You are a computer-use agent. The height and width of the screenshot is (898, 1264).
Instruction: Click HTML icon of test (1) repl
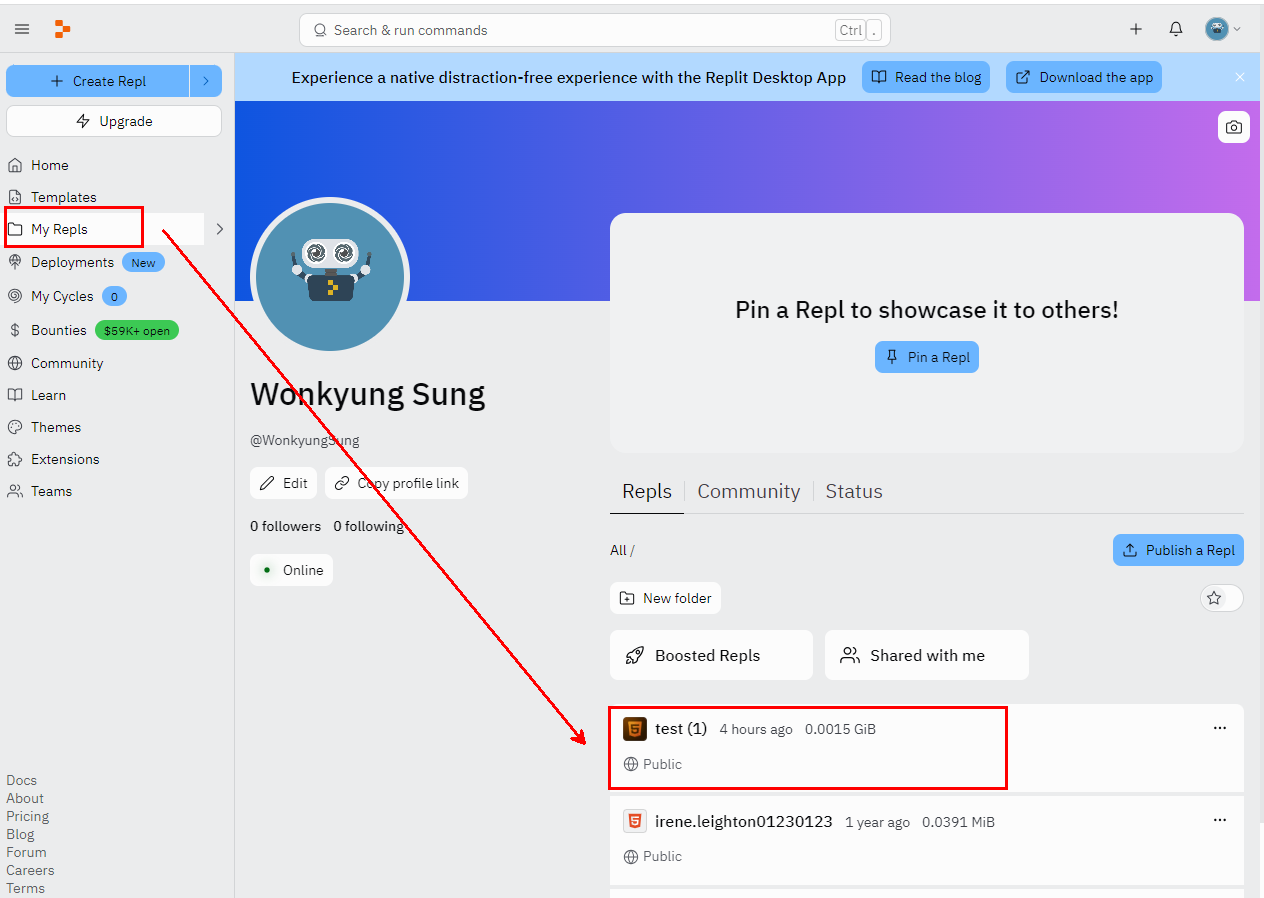[634, 729]
